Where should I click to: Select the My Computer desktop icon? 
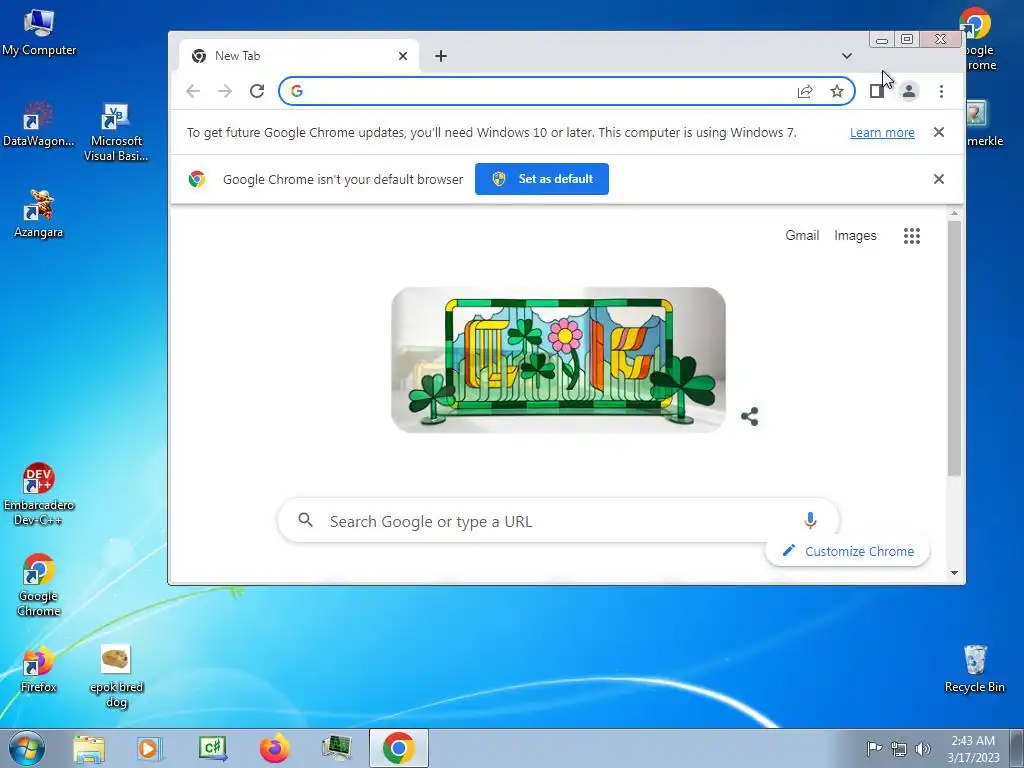pyautogui.click(x=39, y=33)
